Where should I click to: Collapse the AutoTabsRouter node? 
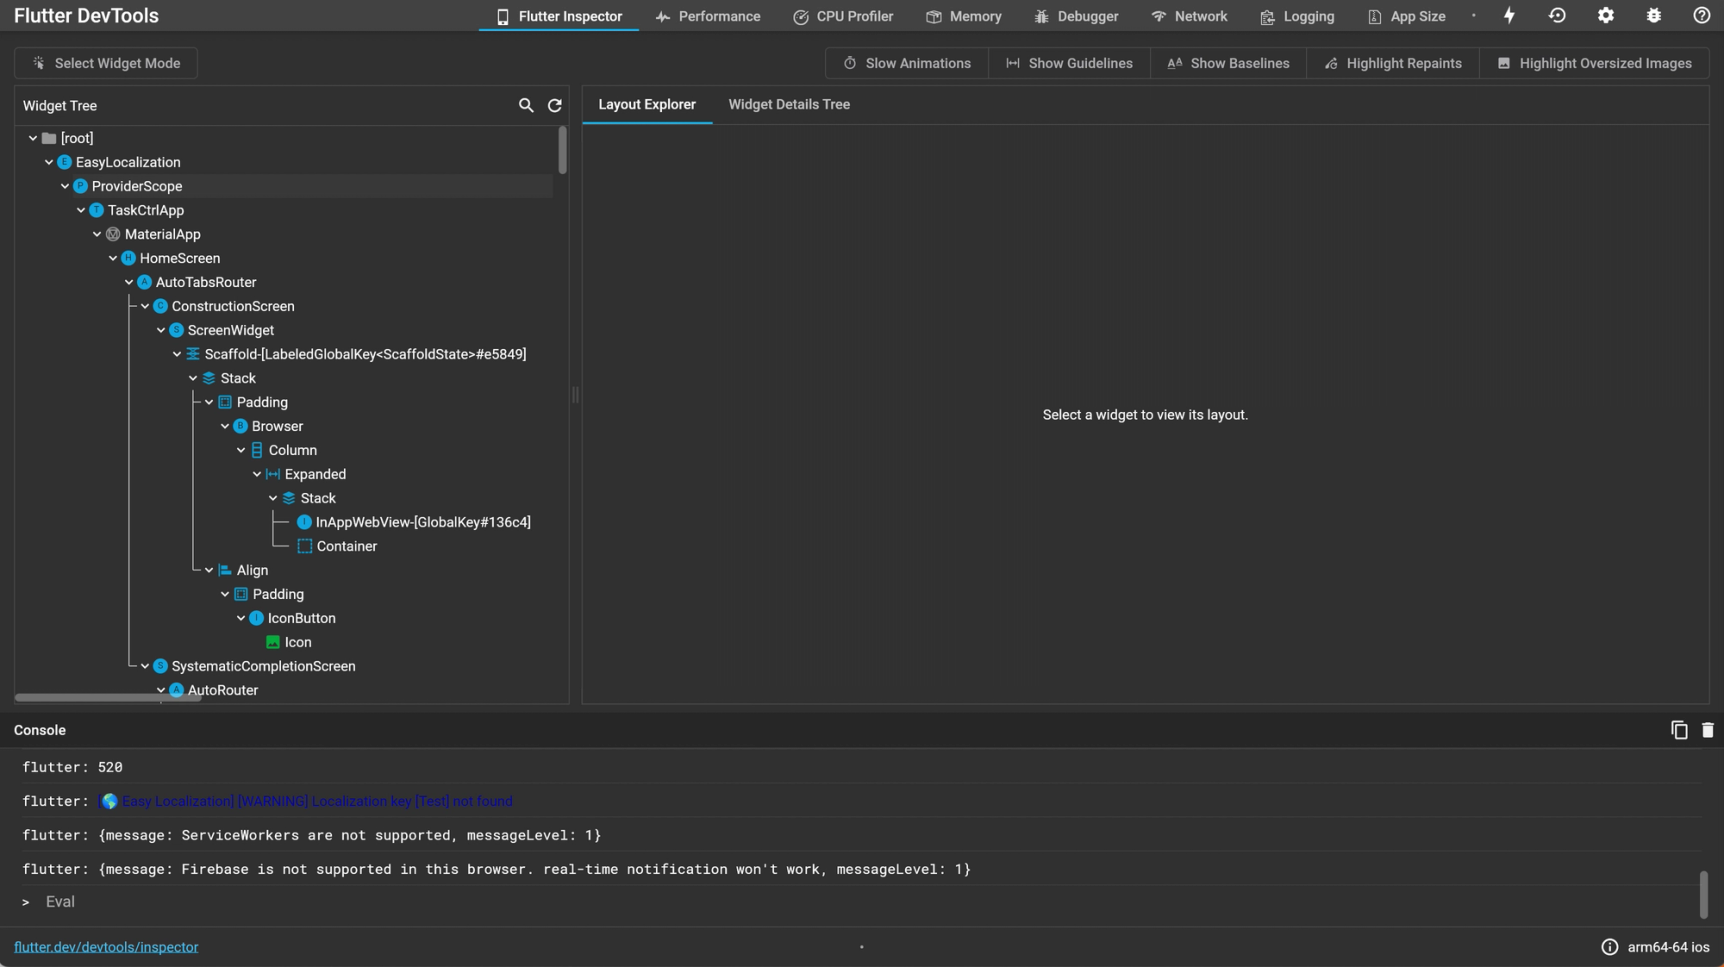tap(129, 282)
